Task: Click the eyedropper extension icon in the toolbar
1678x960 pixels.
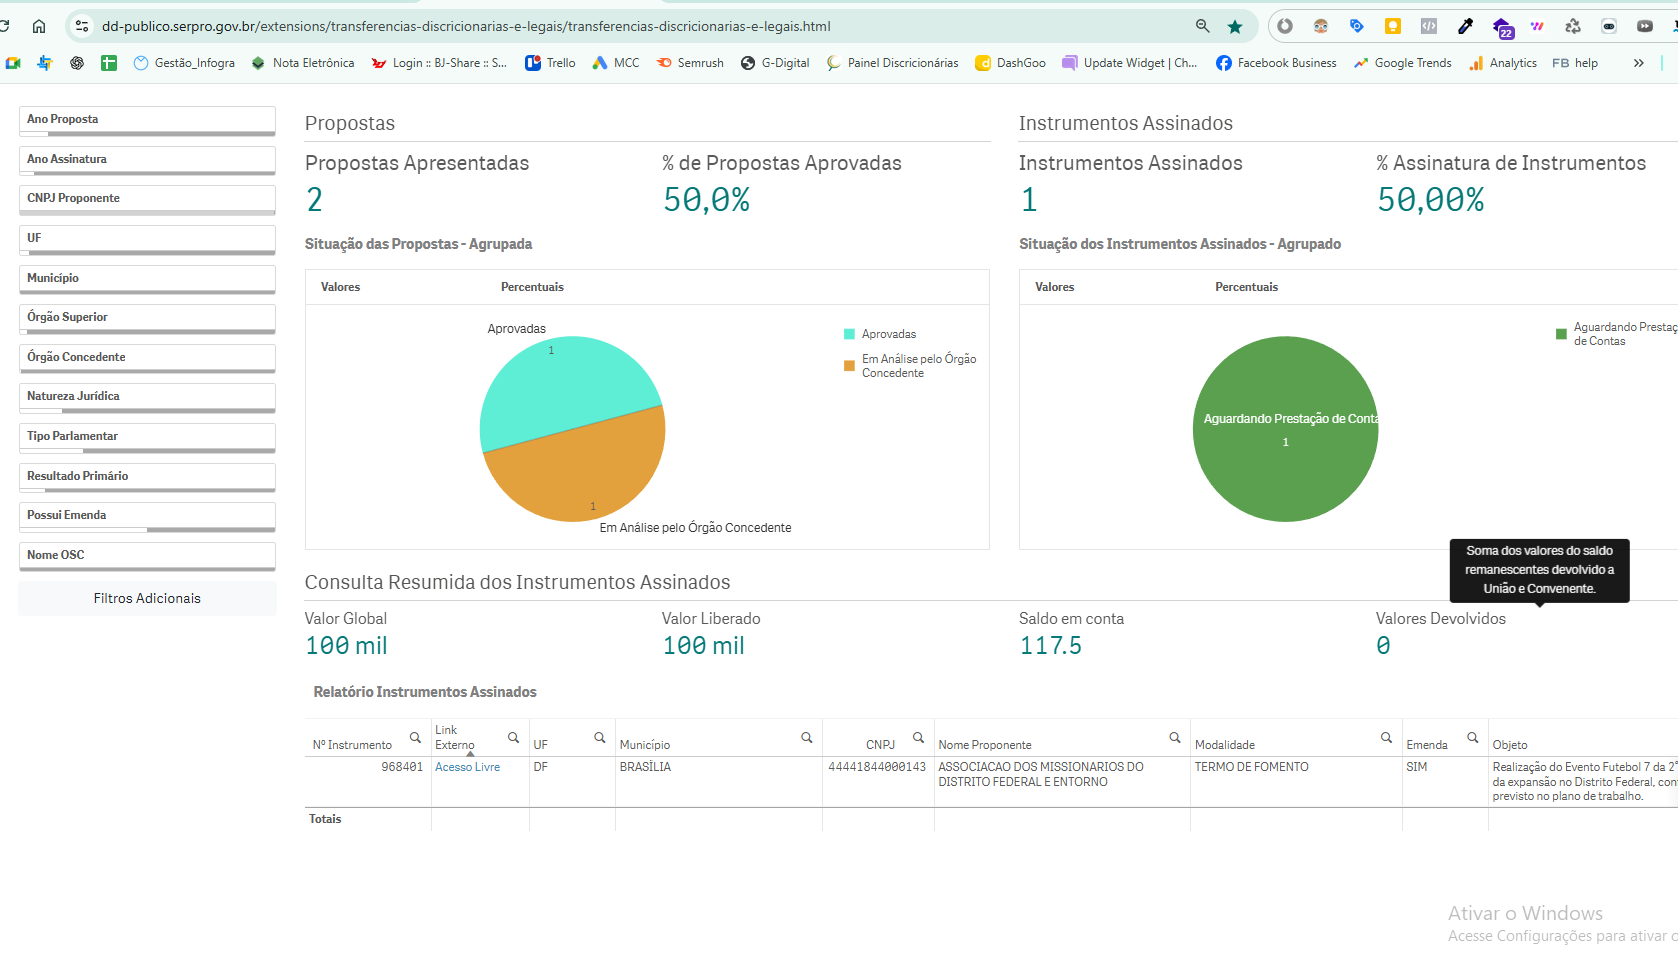Action: [x=1466, y=26]
